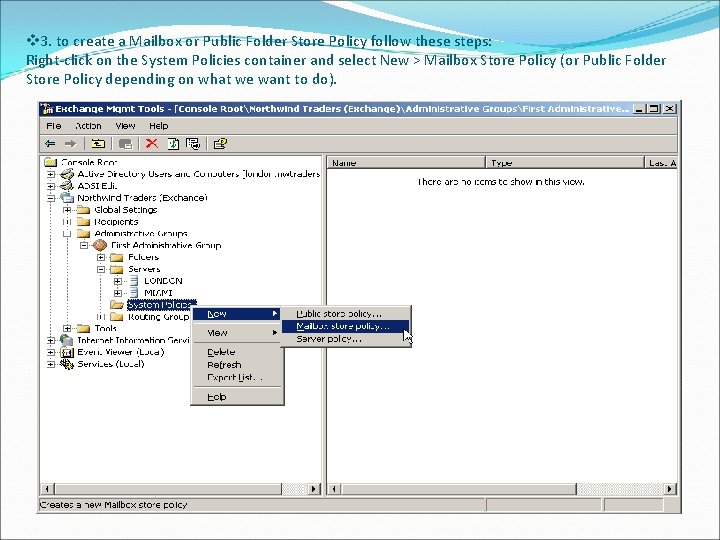Screen dimensions: 720x540
Task: Open the File menu
Action: [53, 126]
